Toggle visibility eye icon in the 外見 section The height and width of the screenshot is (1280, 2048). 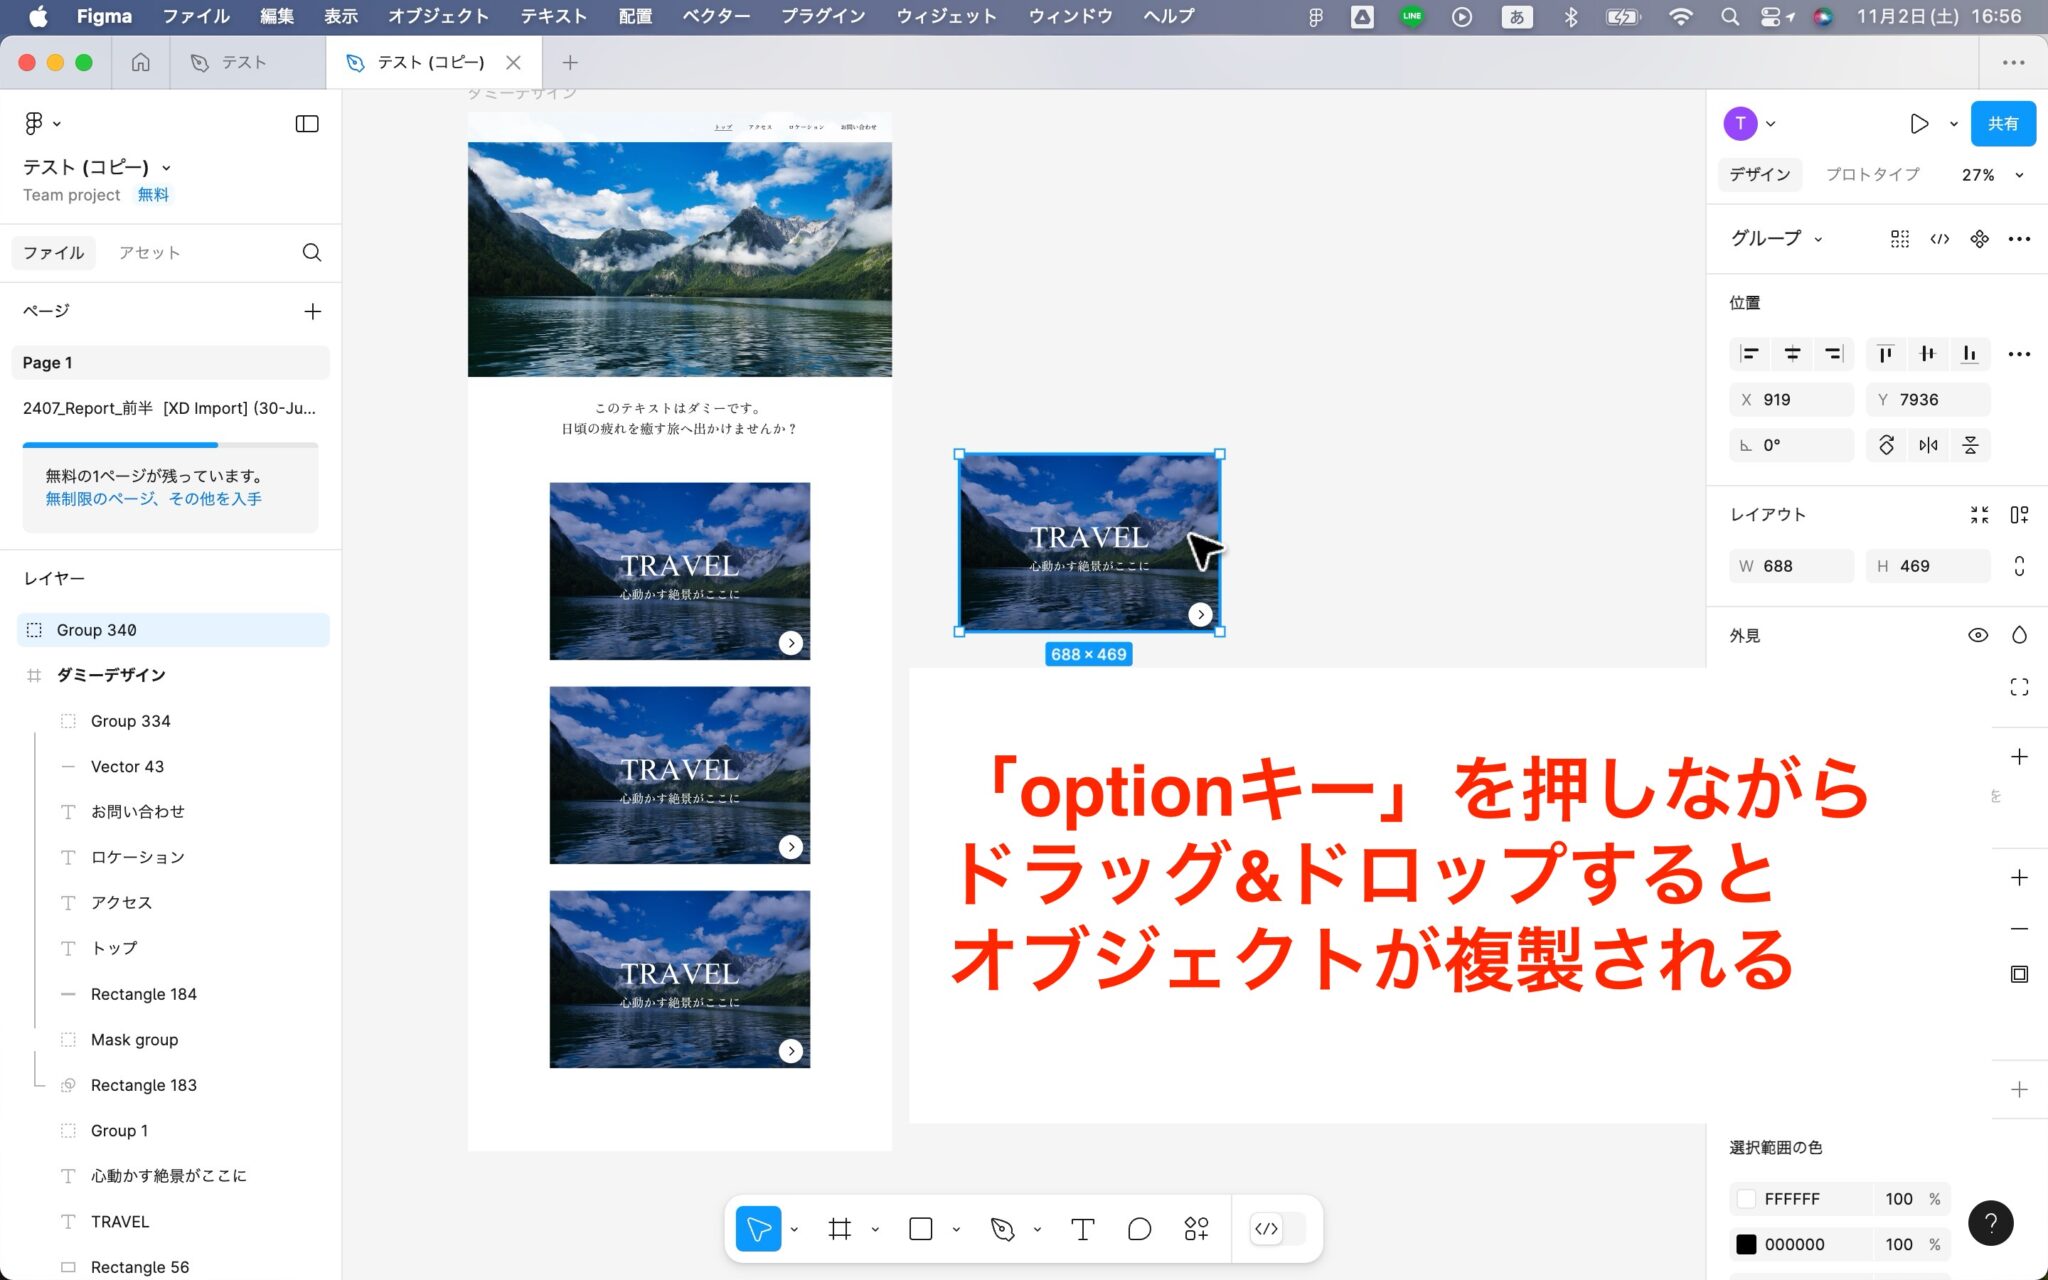click(x=1977, y=636)
